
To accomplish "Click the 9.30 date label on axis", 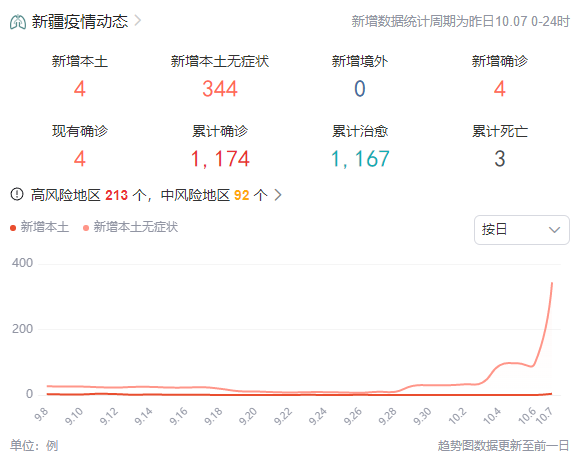I will [x=422, y=416].
